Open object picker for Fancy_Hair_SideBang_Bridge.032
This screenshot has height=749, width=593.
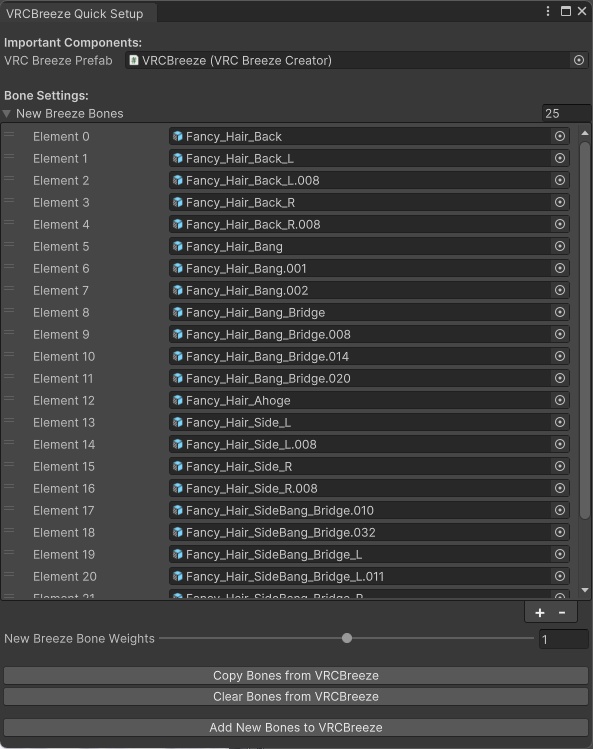pyautogui.click(x=560, y=532)
